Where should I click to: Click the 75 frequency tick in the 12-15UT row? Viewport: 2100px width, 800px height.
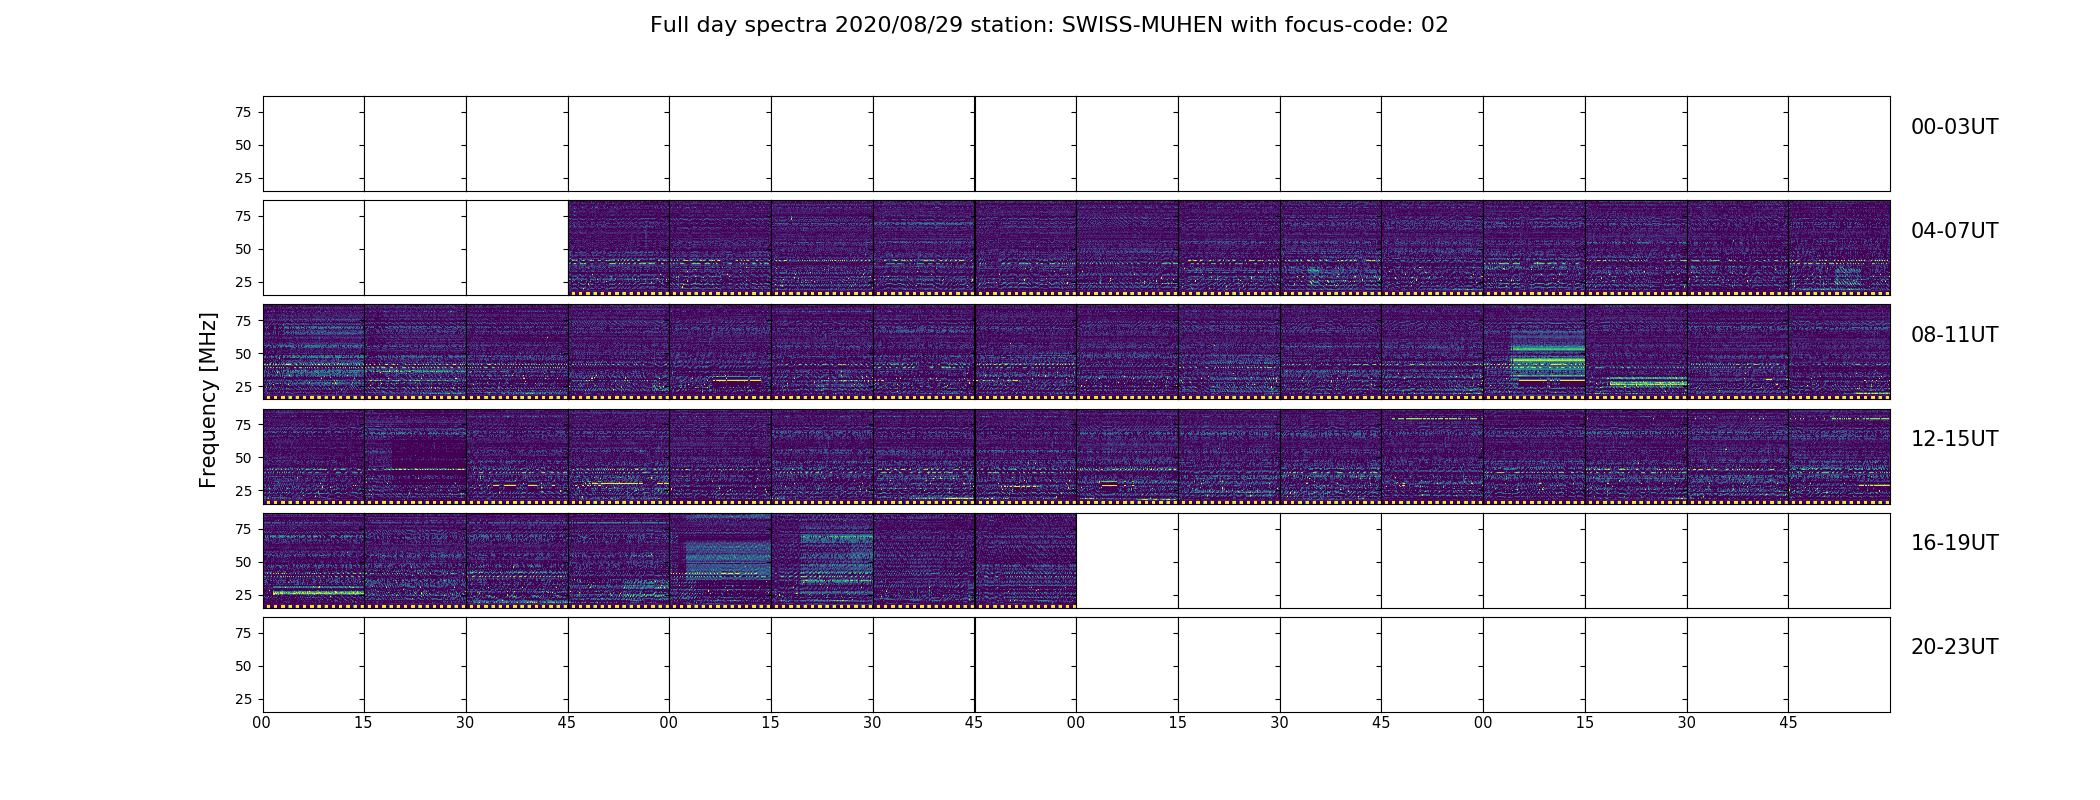pyautogui.click(x=243, y=425)
